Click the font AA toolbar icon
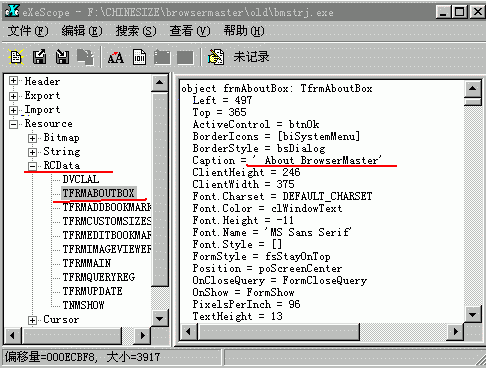486x368 pixels. click(115, 57)
